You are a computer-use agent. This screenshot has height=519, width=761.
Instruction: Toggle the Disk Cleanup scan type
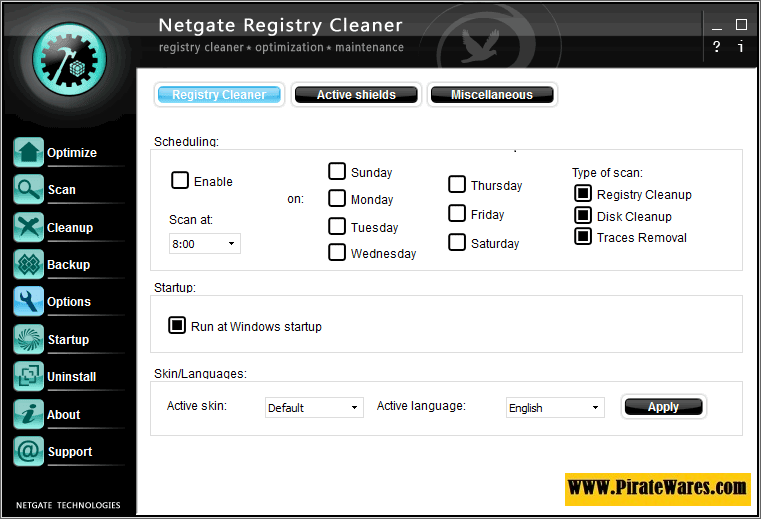[x=582, y=216]
